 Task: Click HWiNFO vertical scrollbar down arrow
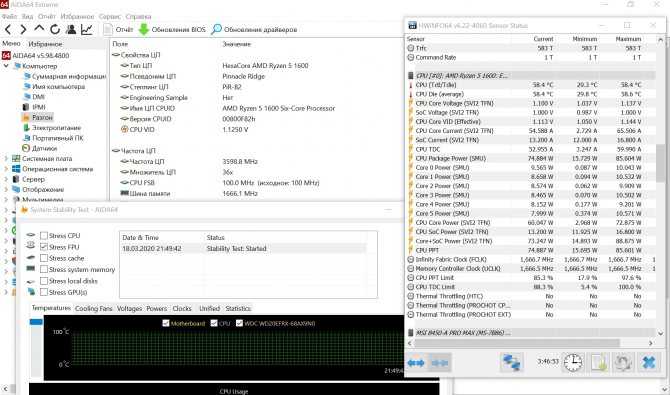point(661,333)
